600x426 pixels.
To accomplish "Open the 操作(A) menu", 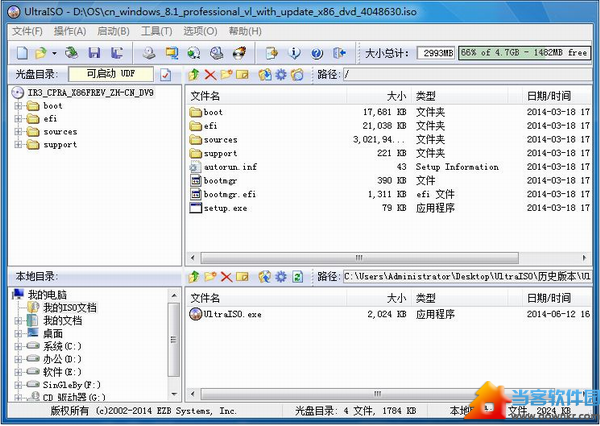I will click(x=70, y=31).
